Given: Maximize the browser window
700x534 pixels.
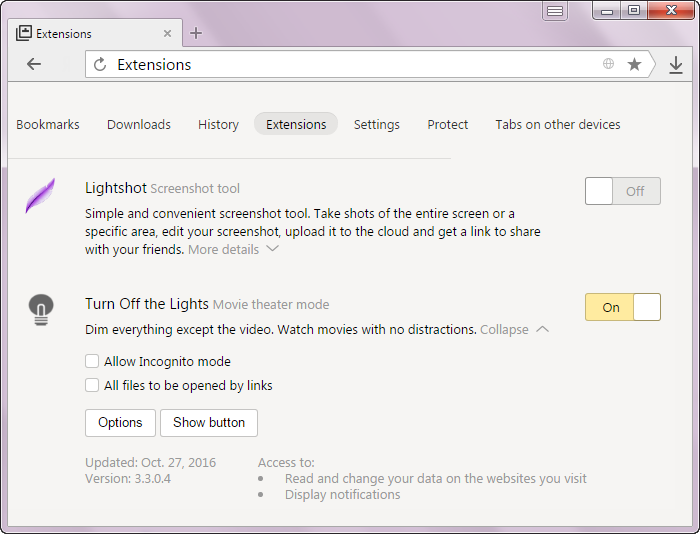Looking at the screenshot, I should [634, 11].
